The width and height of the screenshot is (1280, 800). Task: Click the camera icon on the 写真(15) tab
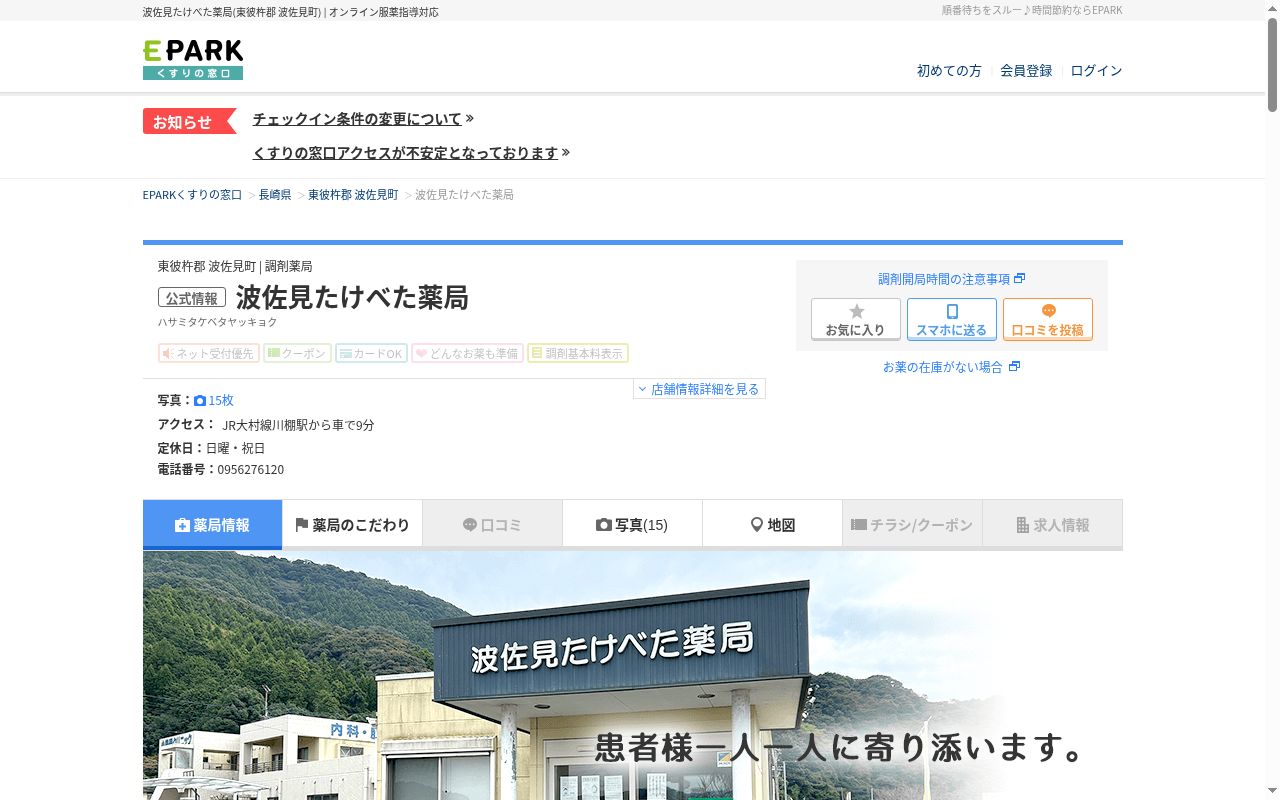point(604,525)
